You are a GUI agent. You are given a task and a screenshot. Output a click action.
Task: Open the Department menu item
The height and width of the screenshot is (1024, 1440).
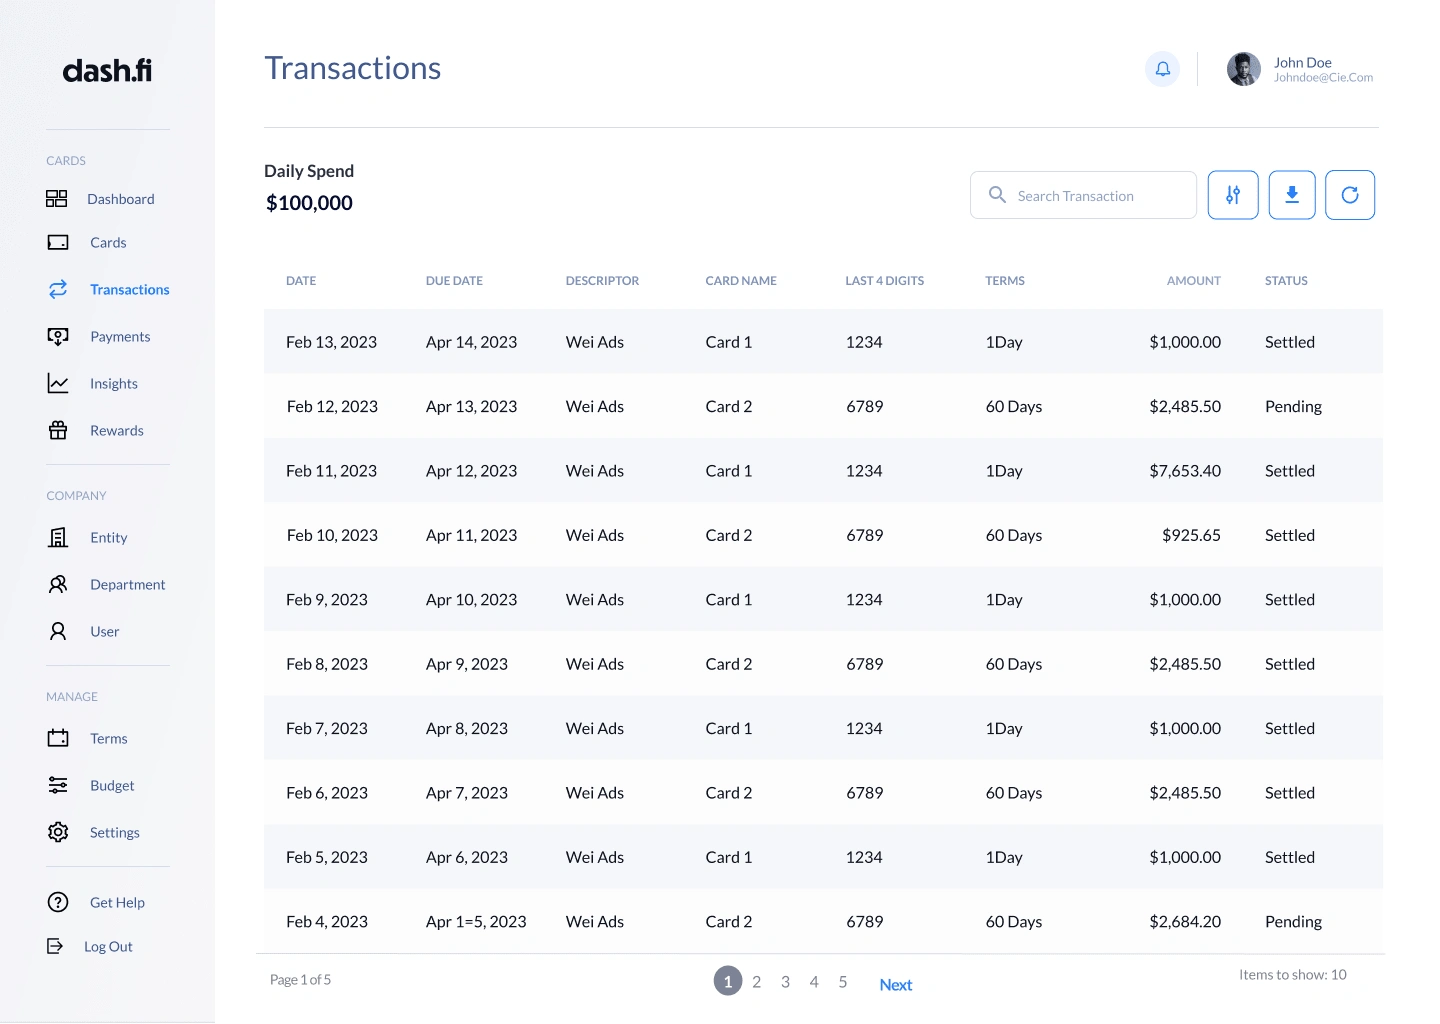click(x=128, y=584)
